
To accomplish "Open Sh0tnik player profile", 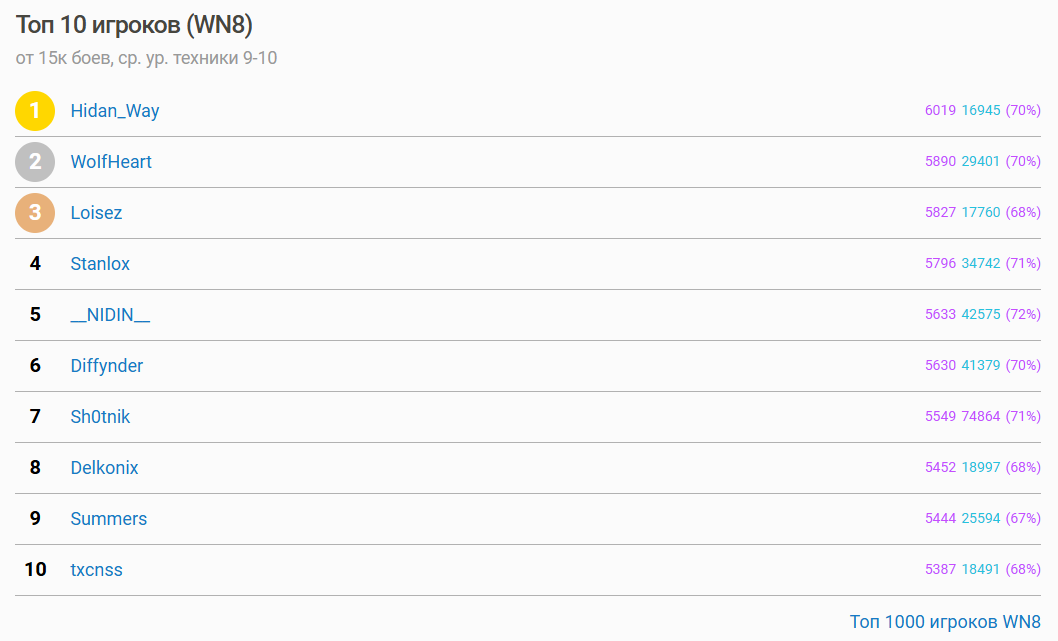I will point(100,417).
